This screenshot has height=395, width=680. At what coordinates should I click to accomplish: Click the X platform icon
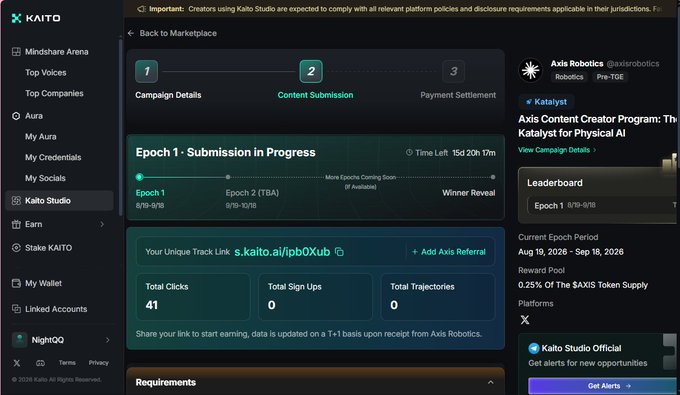(x=525, y=320)
